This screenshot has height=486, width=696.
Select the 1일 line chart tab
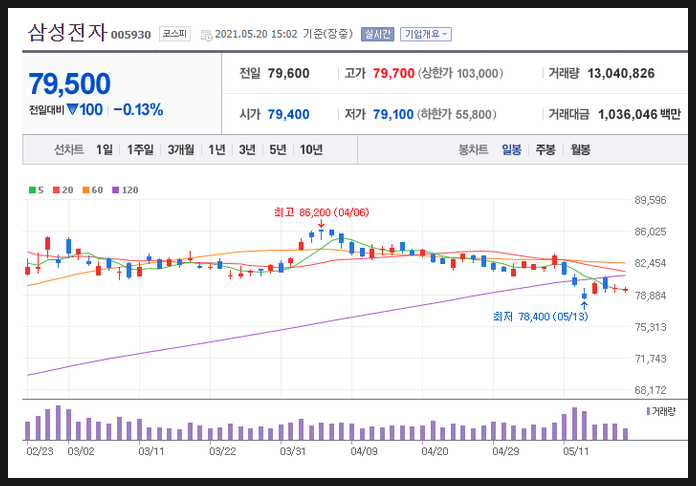[x=104, y=150]
